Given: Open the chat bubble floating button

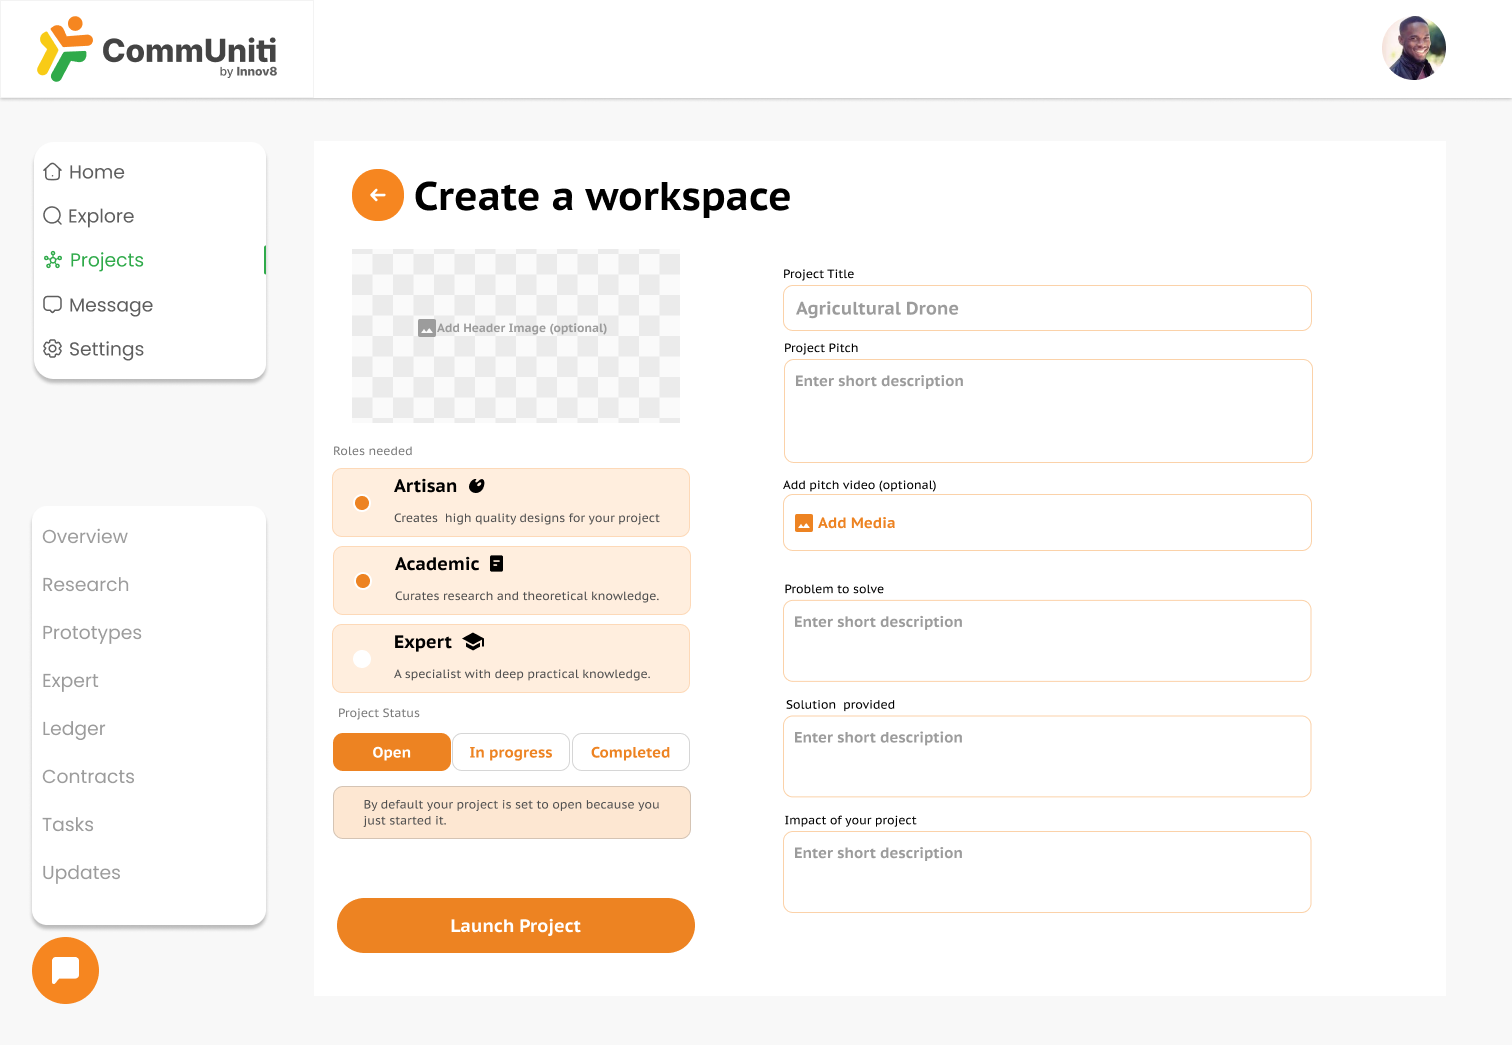Looking at the screenshot, I should point(65,970).
